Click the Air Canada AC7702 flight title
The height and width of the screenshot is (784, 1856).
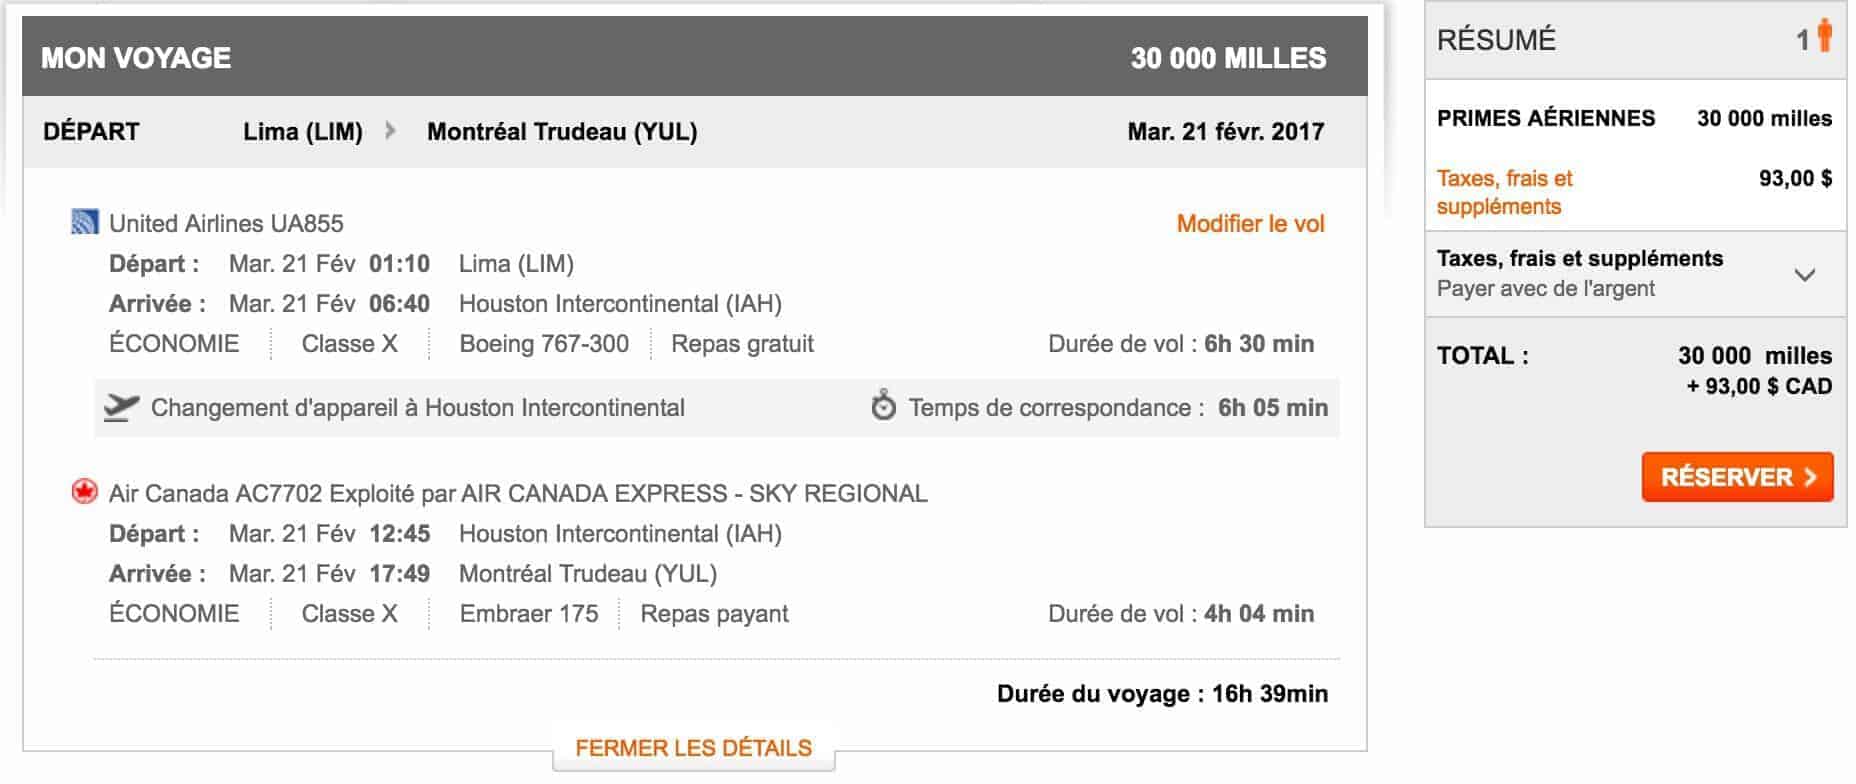pyautogui.click(x=518, y=493)
